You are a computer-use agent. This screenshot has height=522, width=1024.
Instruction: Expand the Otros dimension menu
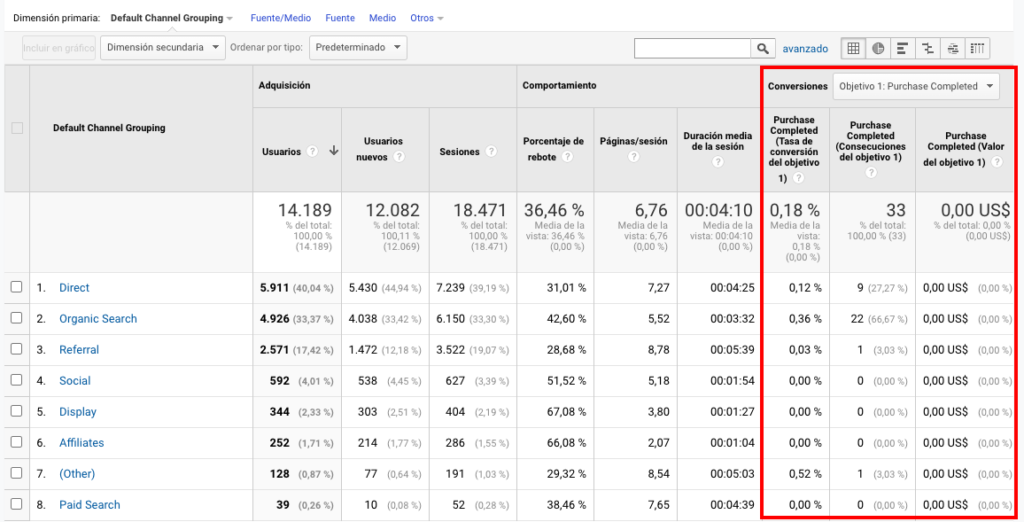point(426,18)
